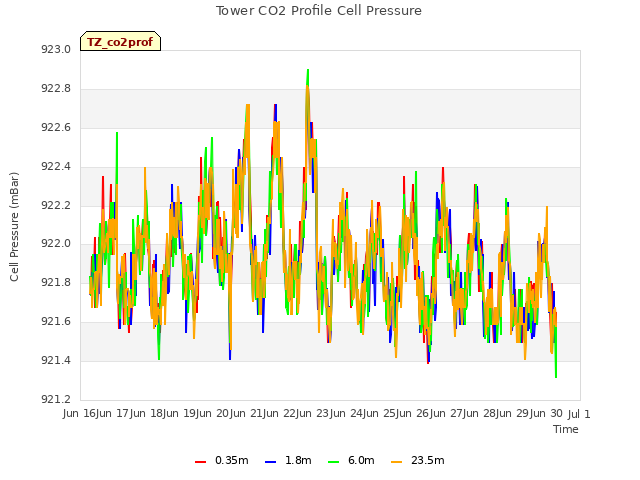Click the 24Jun x-axis tick label
Image resolution: width=640 pixels, height=480 pixels.
click(x=364, y=413)
